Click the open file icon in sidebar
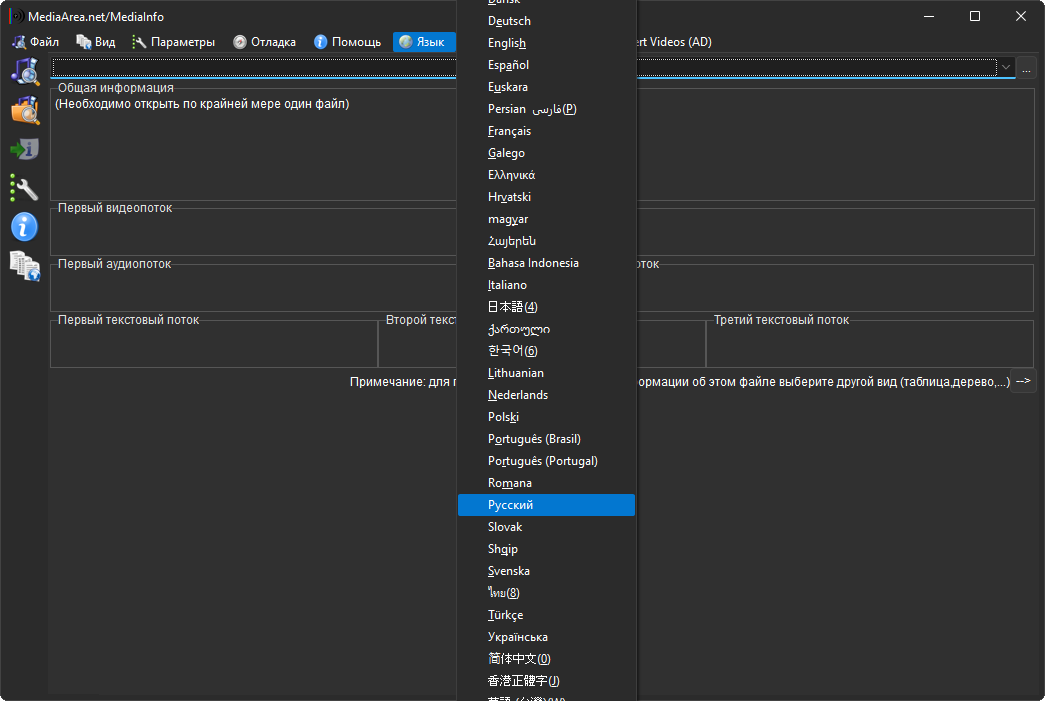The image size is (1045, 701). tap(25, 72)
